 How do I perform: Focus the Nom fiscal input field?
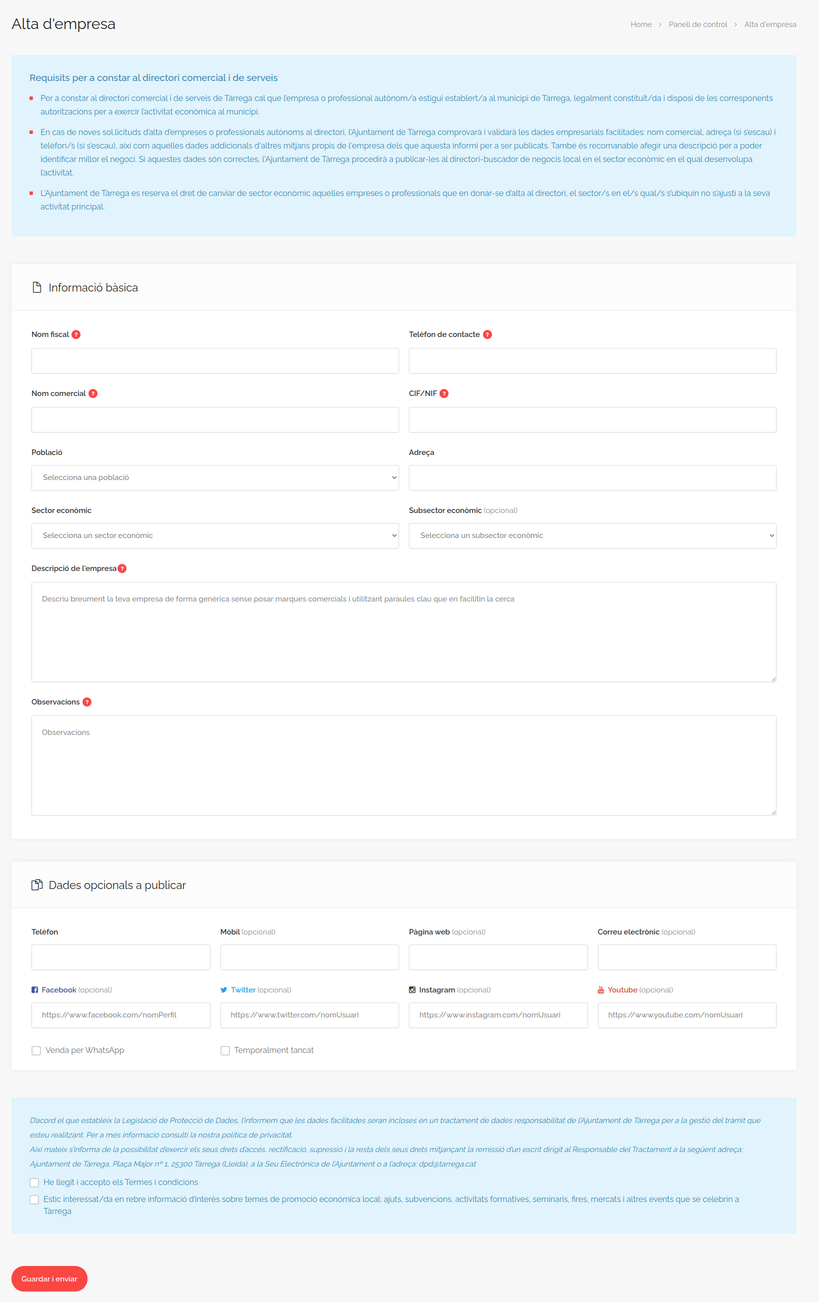215,361
